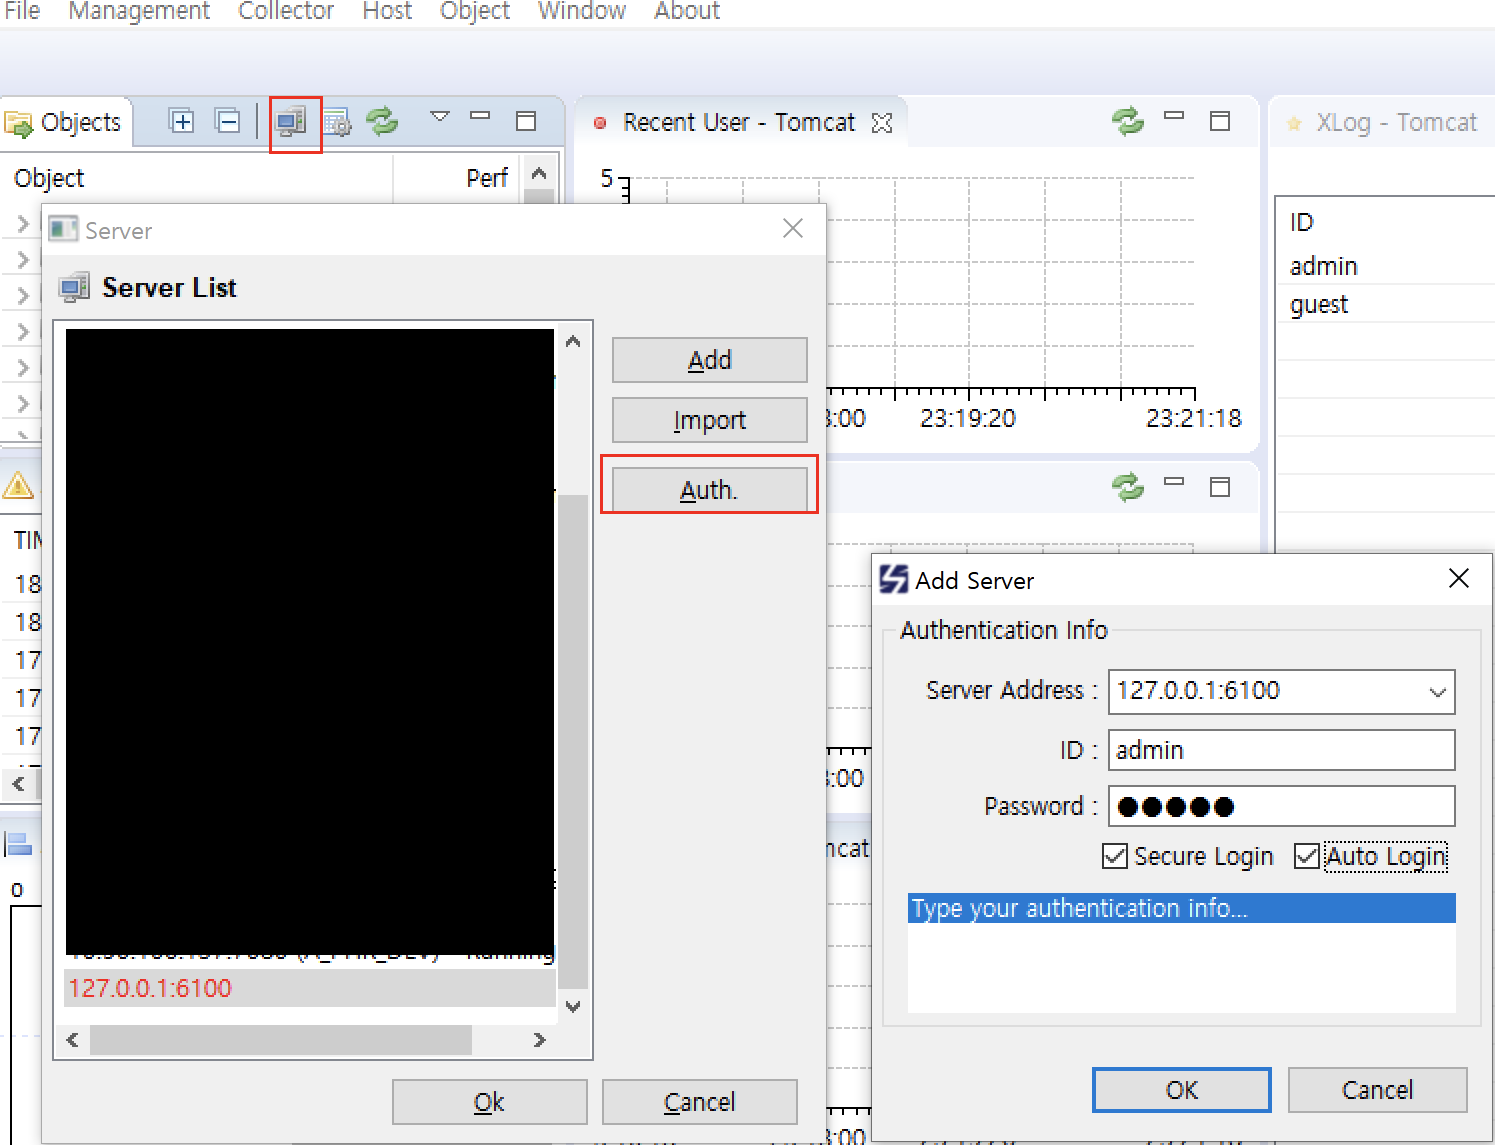Close the Server dialog
The height and width of the screenshot is (1145, 1495).
click(x=793, y=229)
